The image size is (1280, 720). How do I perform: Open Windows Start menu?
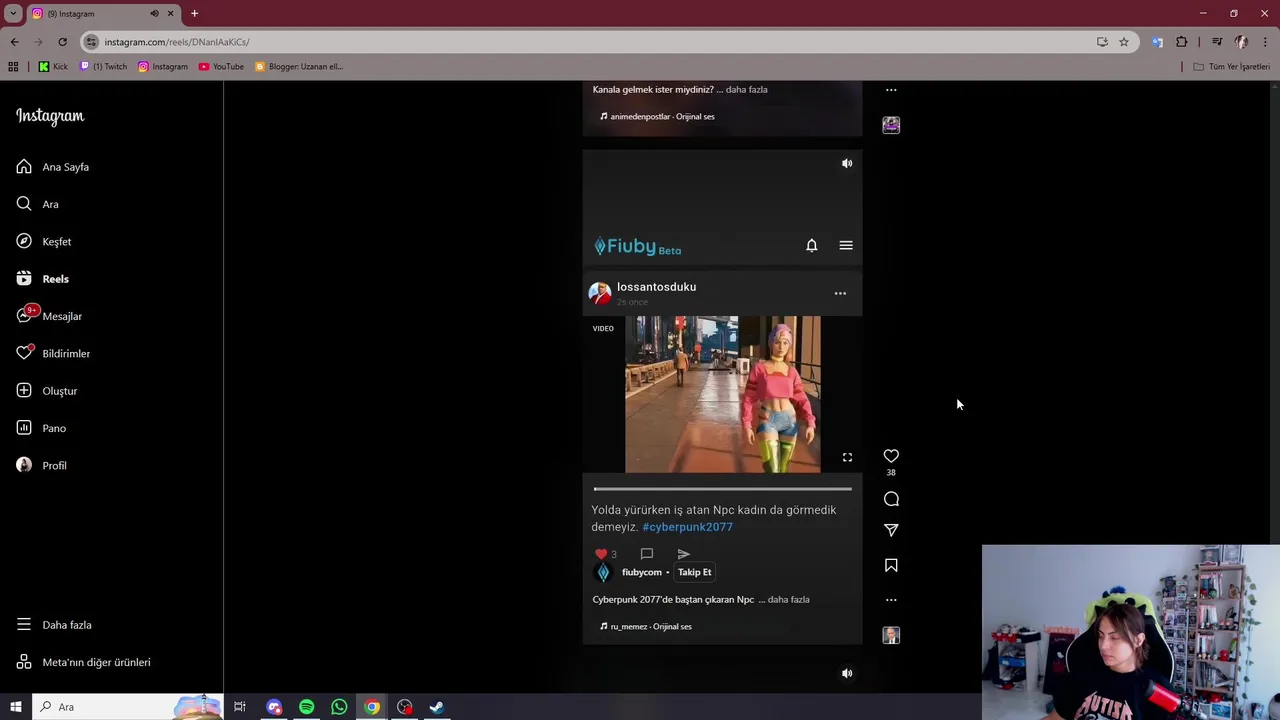click(x=15, y=707)
